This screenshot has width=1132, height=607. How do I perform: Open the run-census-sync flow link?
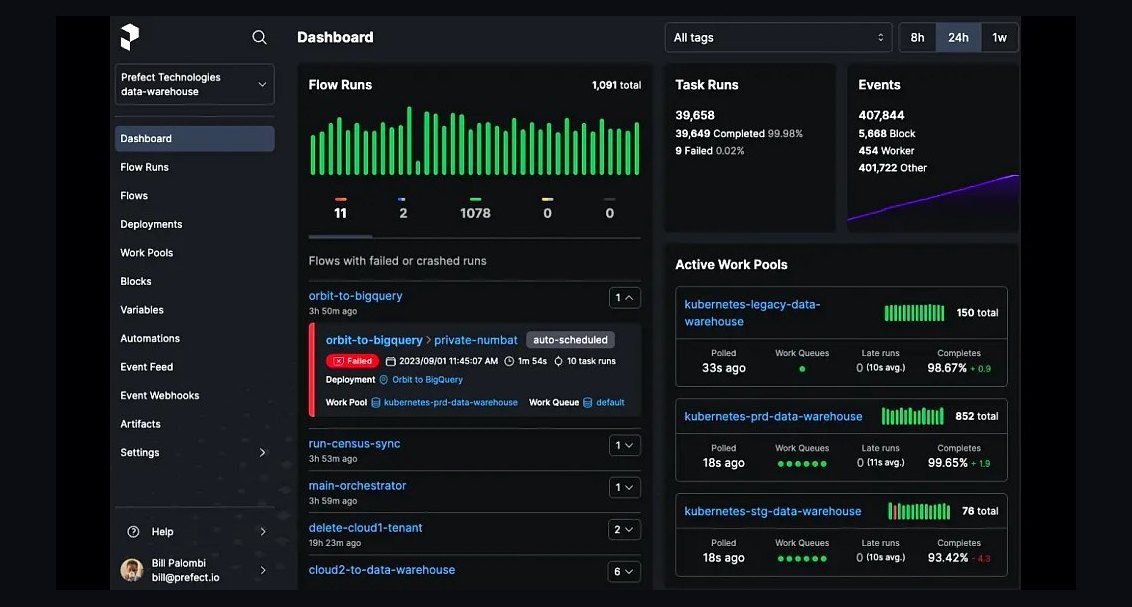tap(354, 444)
